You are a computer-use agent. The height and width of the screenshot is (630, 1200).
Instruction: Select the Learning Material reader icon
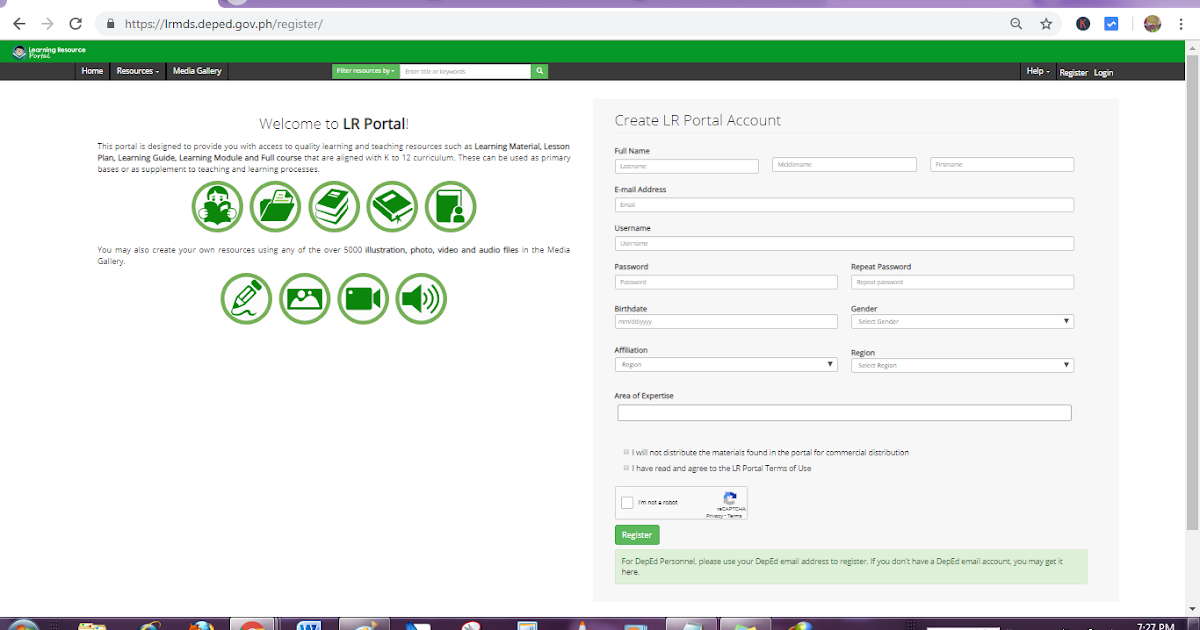pyautogui.click(x=217, y=207)
